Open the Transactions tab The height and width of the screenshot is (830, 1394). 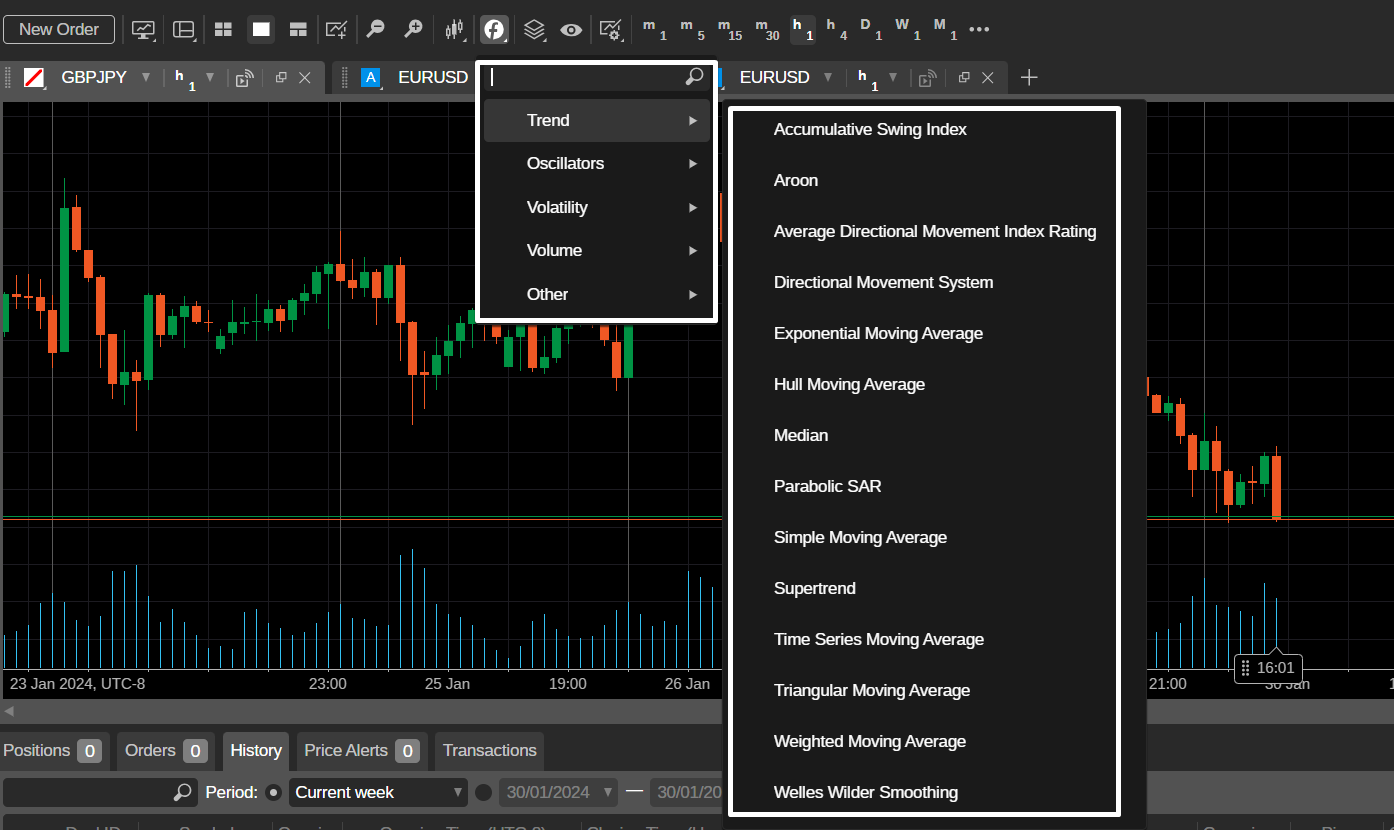tap(490, 750)
